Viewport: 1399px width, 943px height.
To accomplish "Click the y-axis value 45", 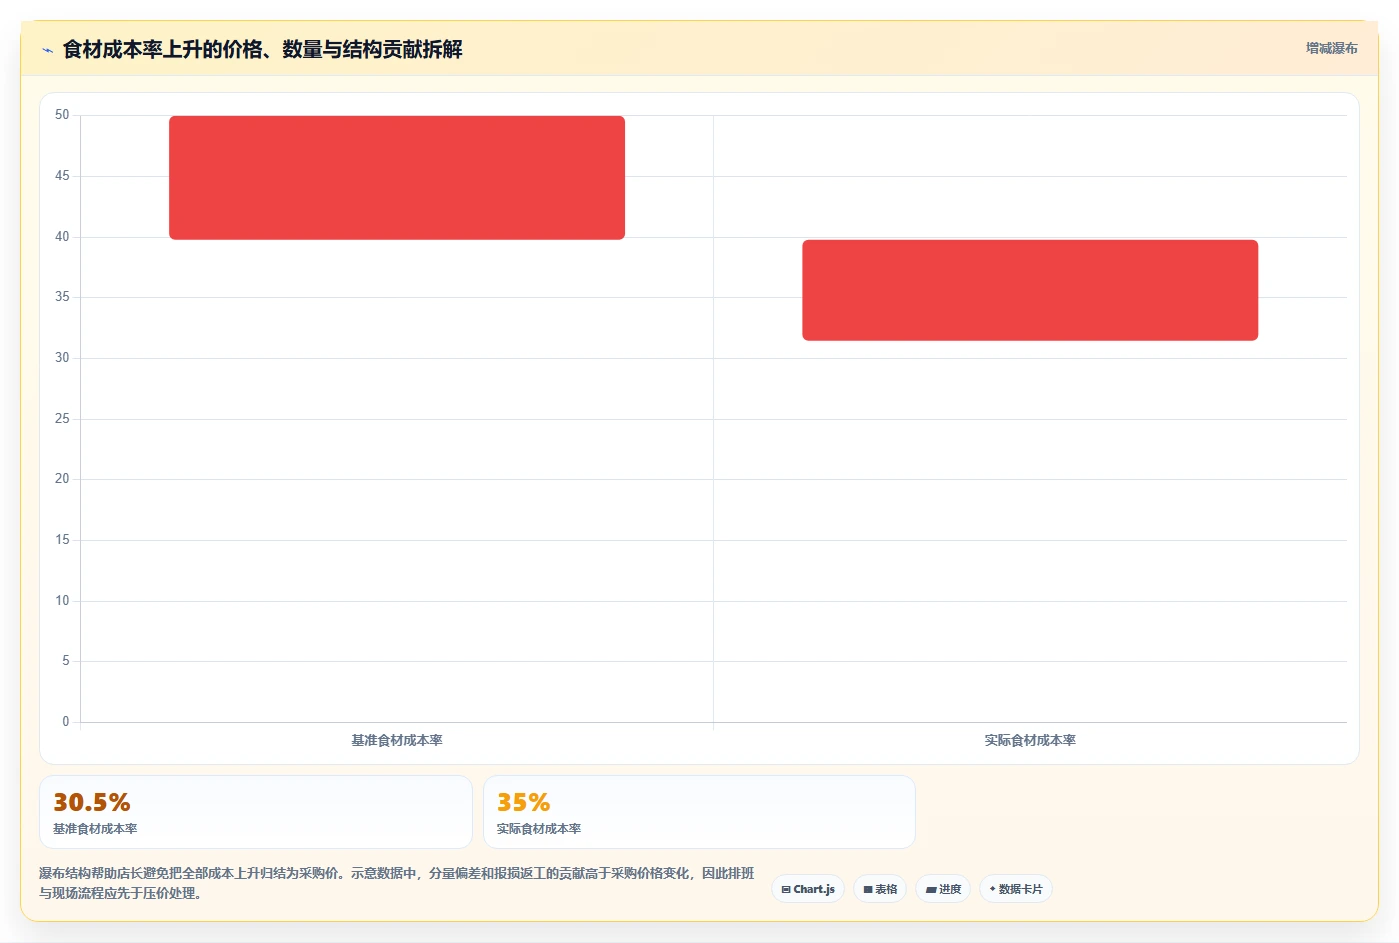I will 62,176.
